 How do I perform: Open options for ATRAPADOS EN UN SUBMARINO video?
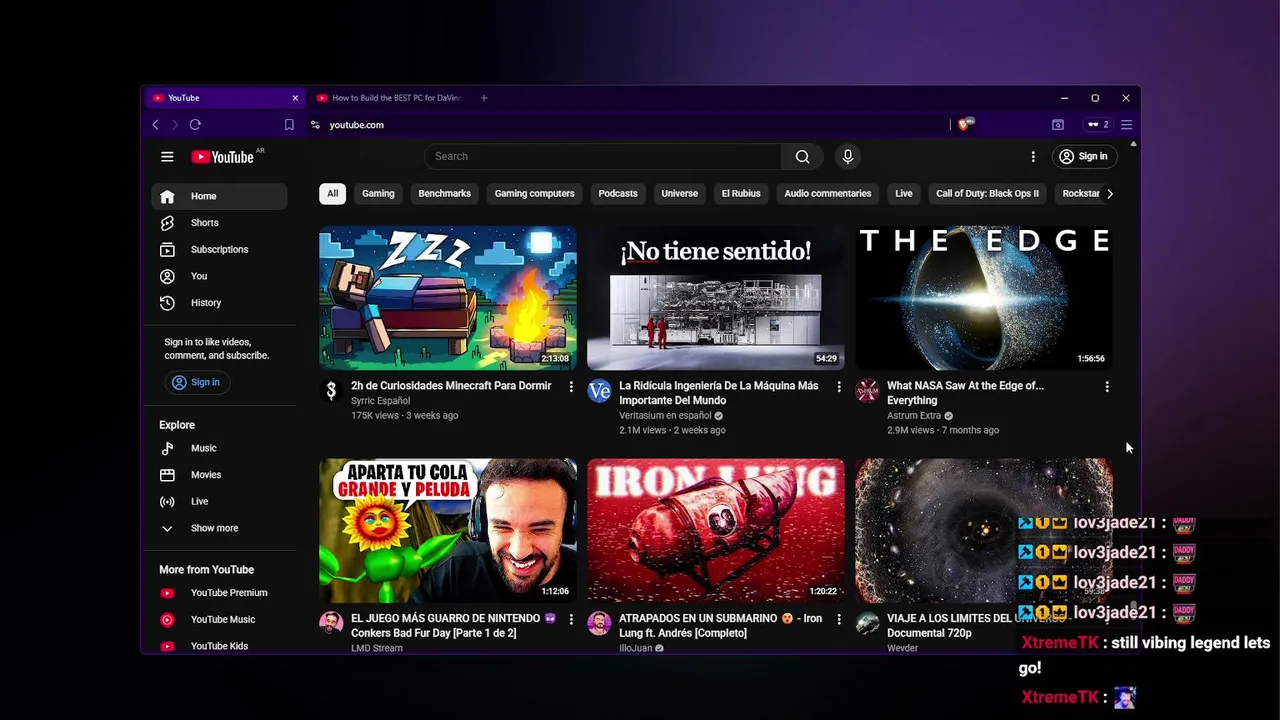click(x=839, y=619)
